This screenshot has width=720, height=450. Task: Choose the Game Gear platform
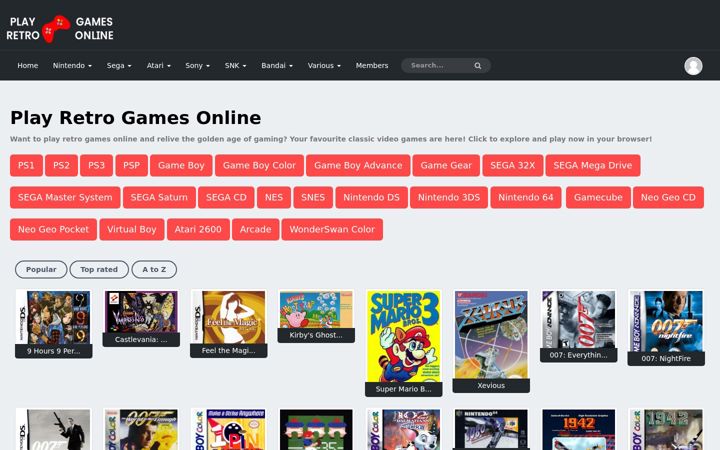[x=446, y=165]
